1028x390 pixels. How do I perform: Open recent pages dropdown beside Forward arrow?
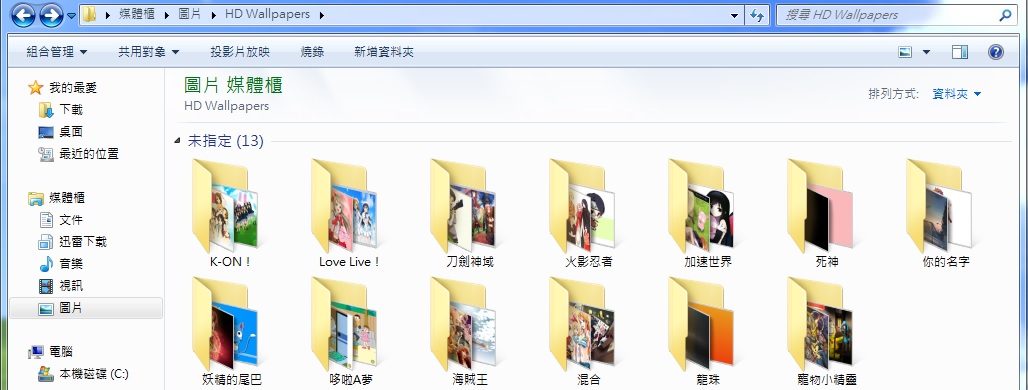pyautogui.click(x=71, y=15)
